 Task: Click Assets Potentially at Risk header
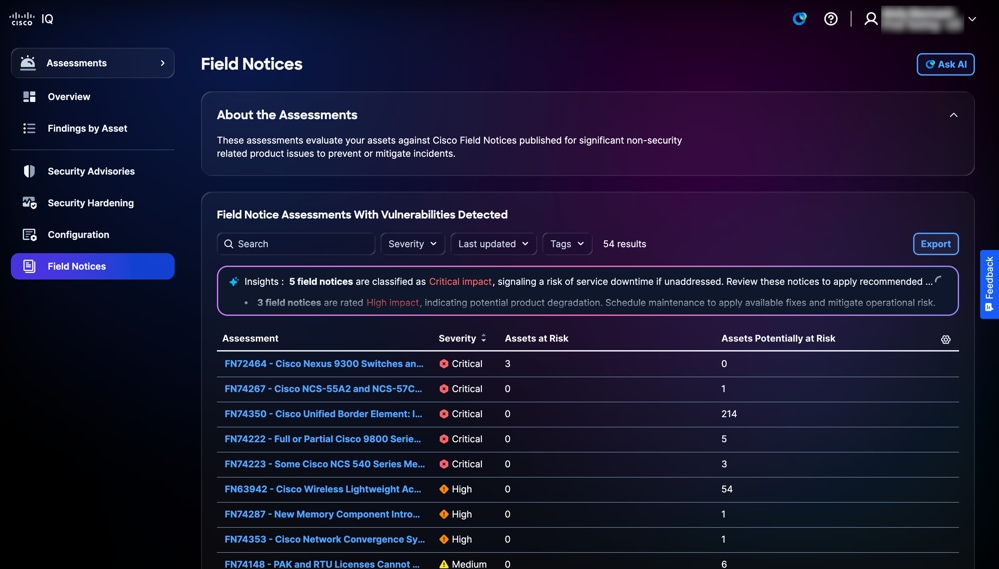[x=778, y=338]
